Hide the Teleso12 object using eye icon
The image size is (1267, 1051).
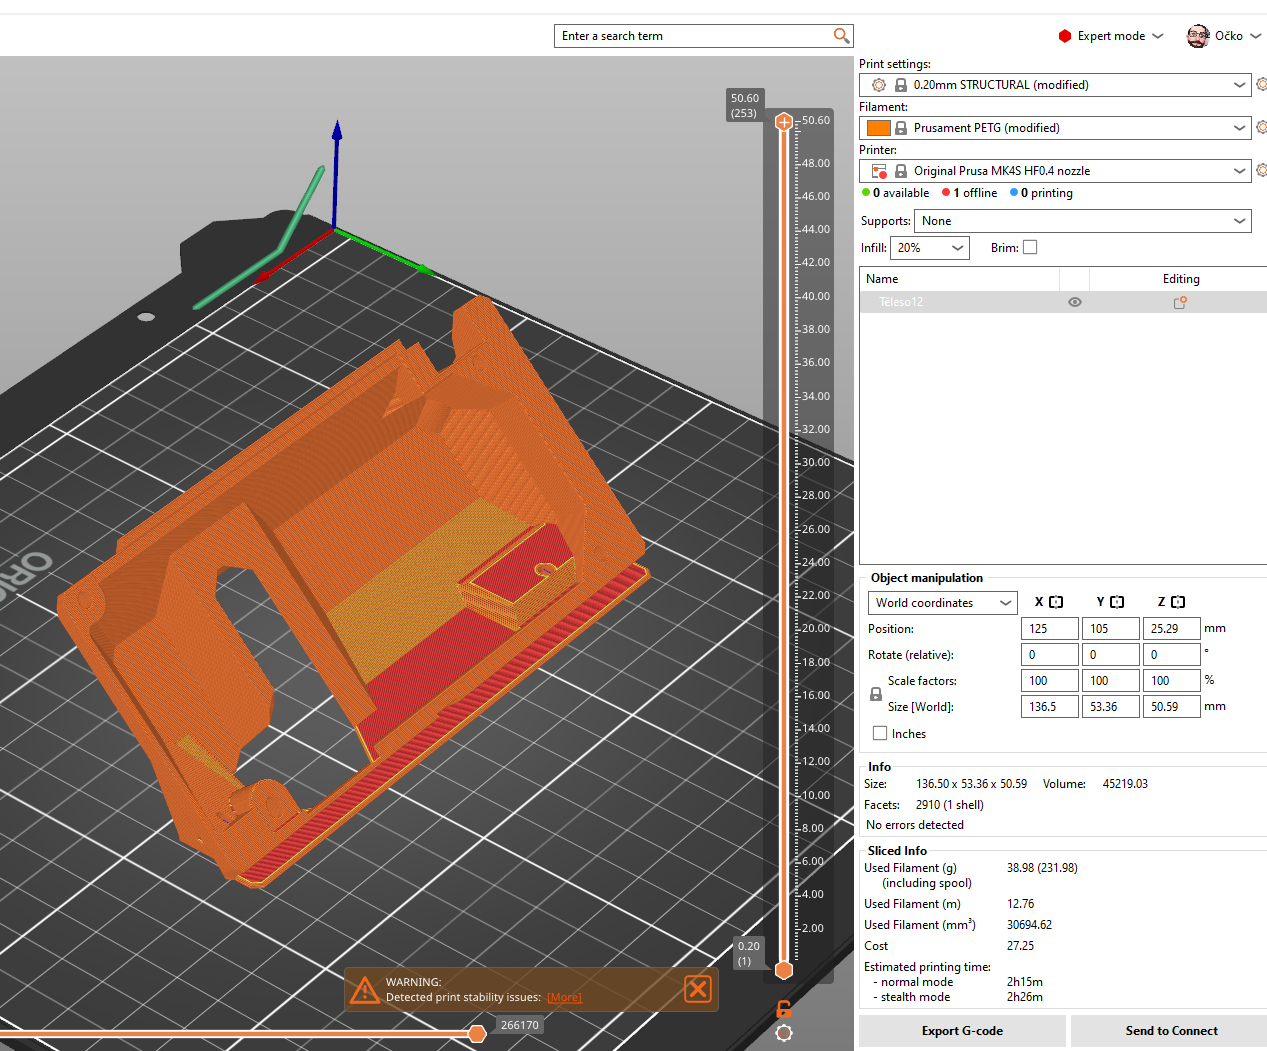(x=1075, y=302)
